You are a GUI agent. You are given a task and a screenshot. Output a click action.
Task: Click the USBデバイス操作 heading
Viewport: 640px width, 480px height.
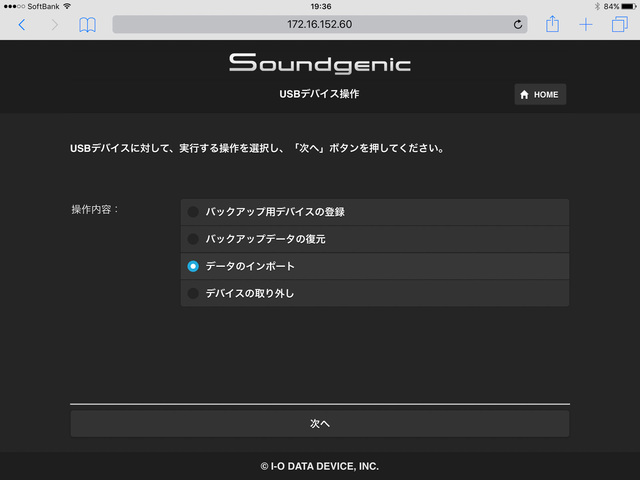319,94
